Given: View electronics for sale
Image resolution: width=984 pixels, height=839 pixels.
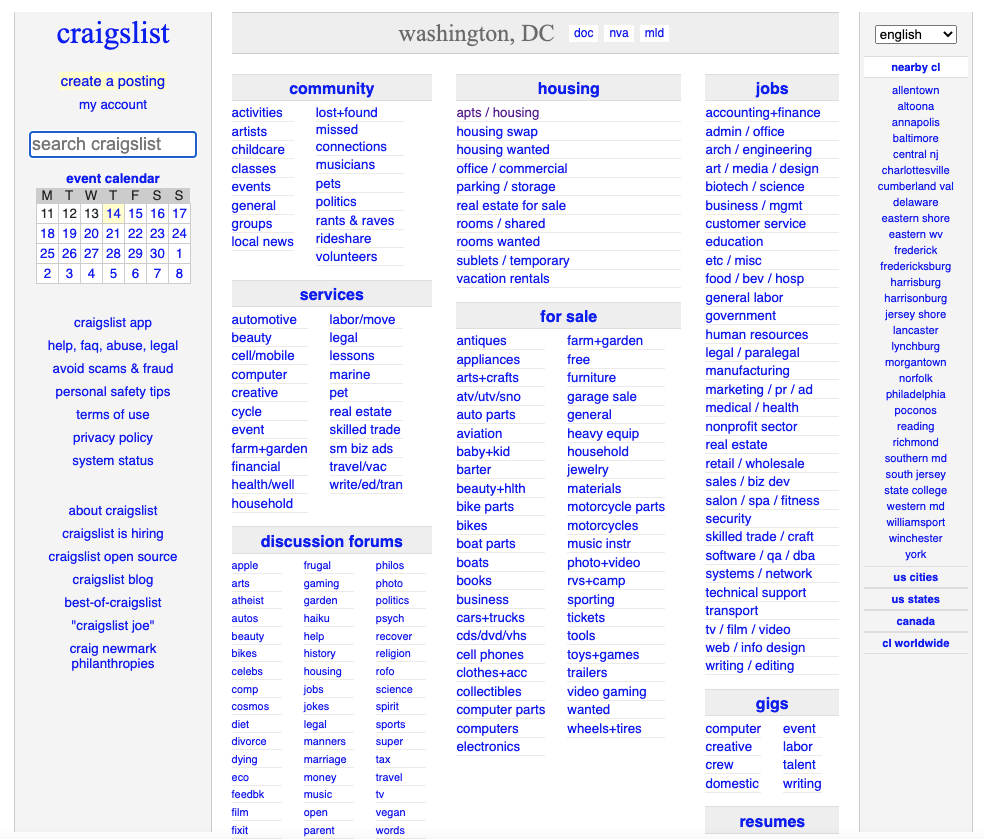Looking at the screenshot, I should [488, 747].
